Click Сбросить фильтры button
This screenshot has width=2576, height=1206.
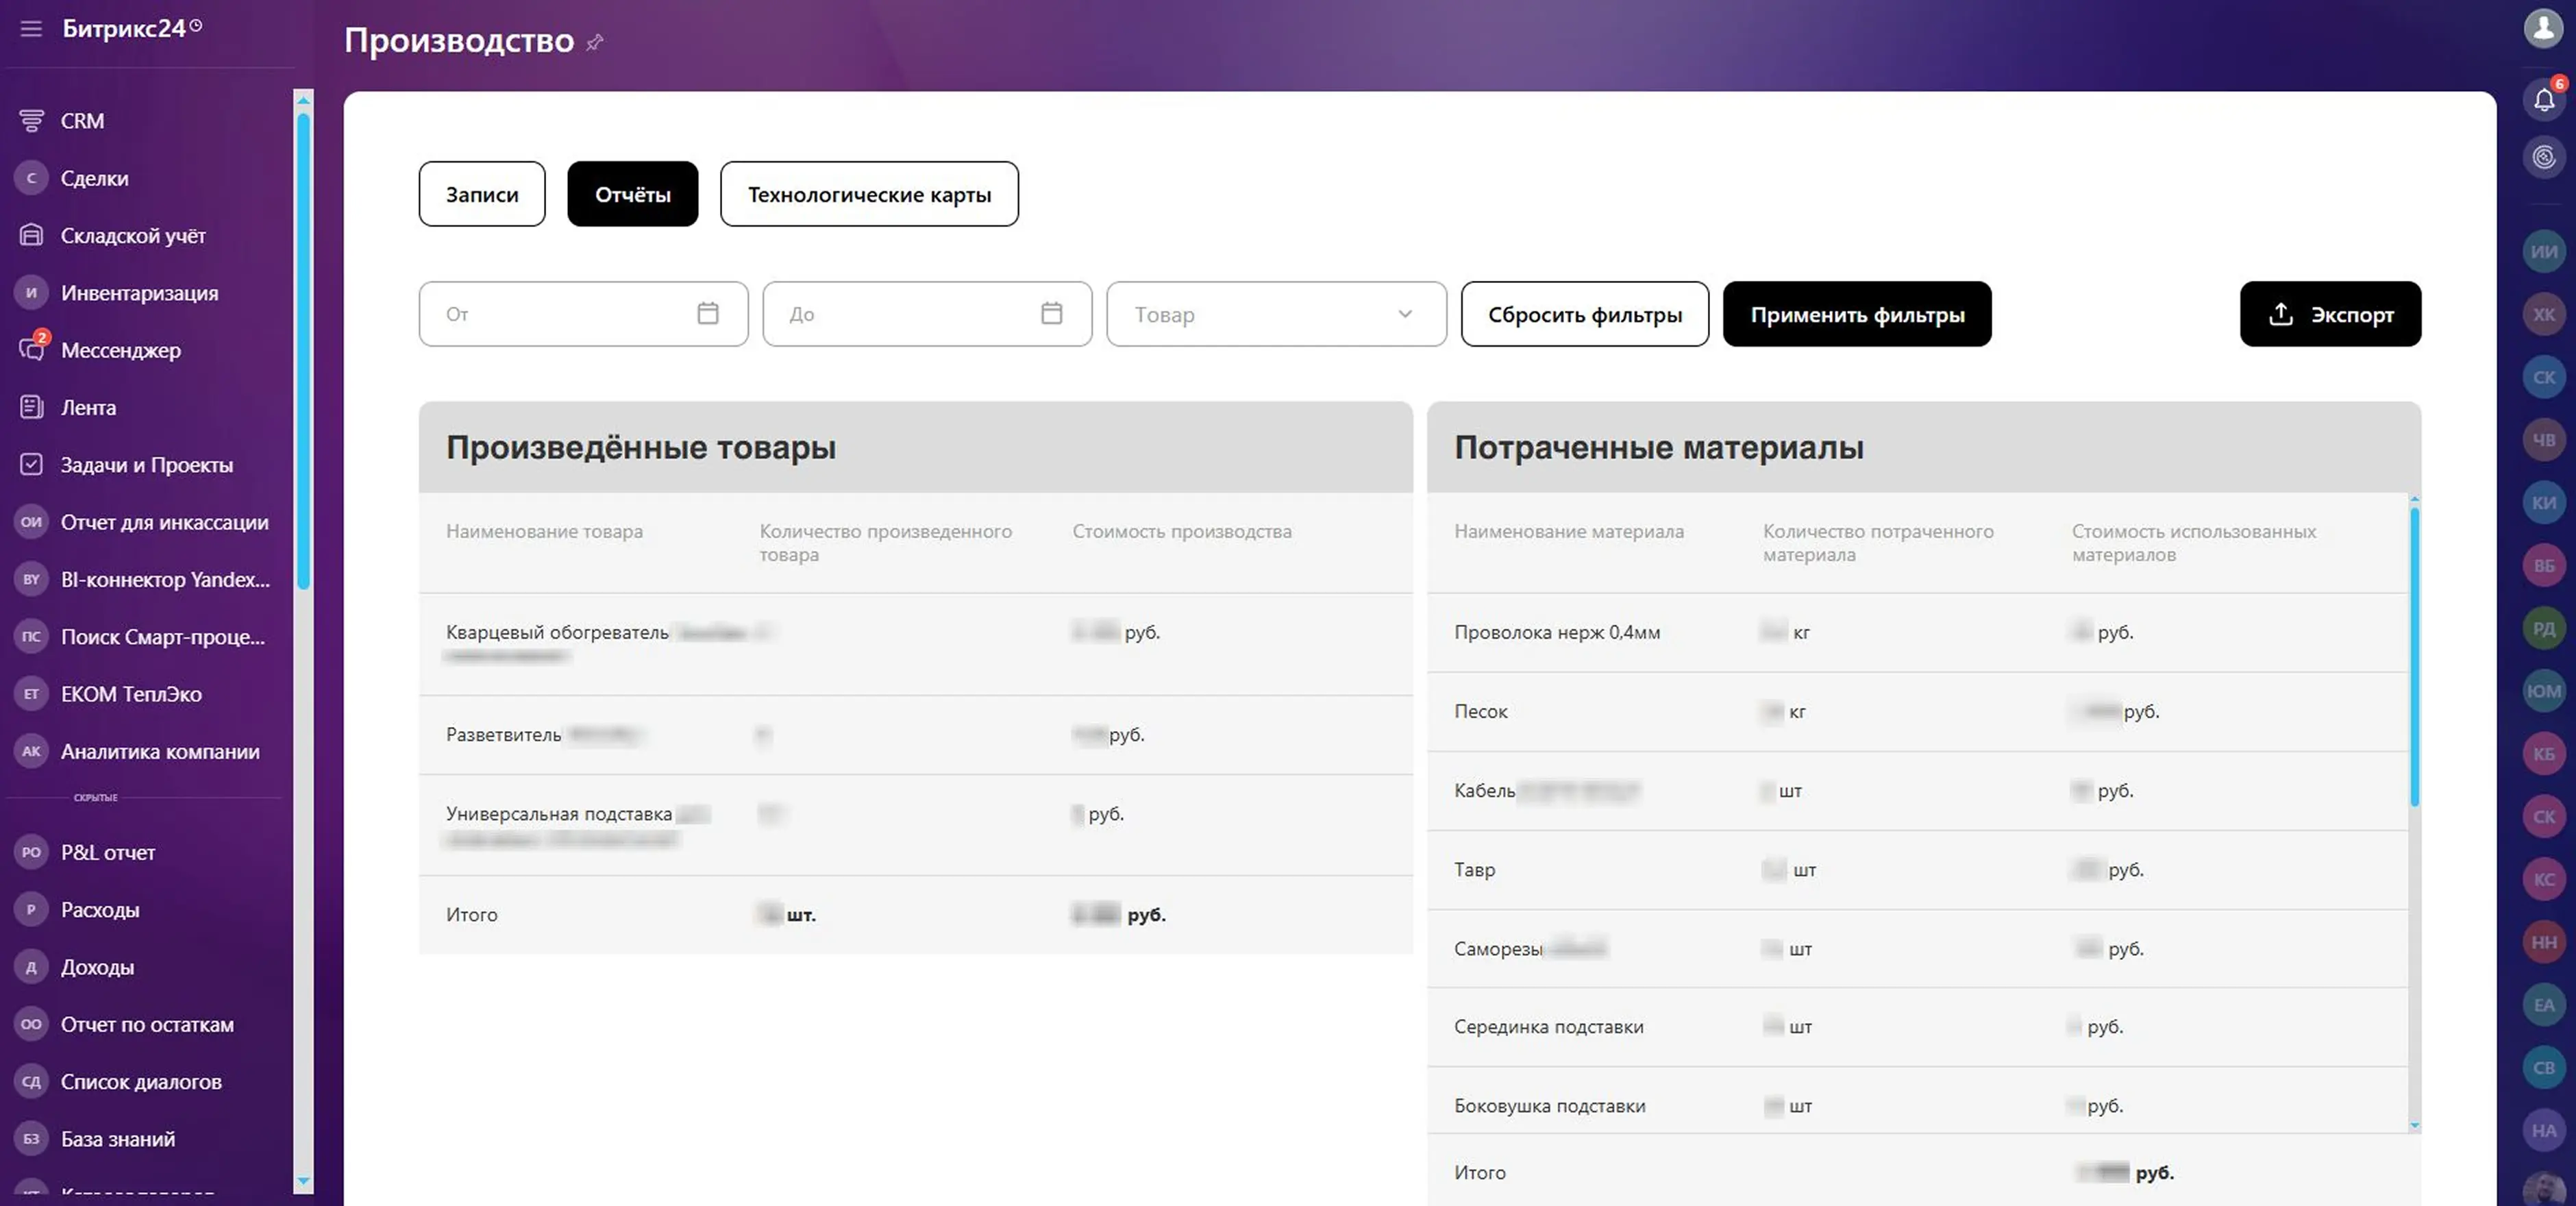[1585, 314]
